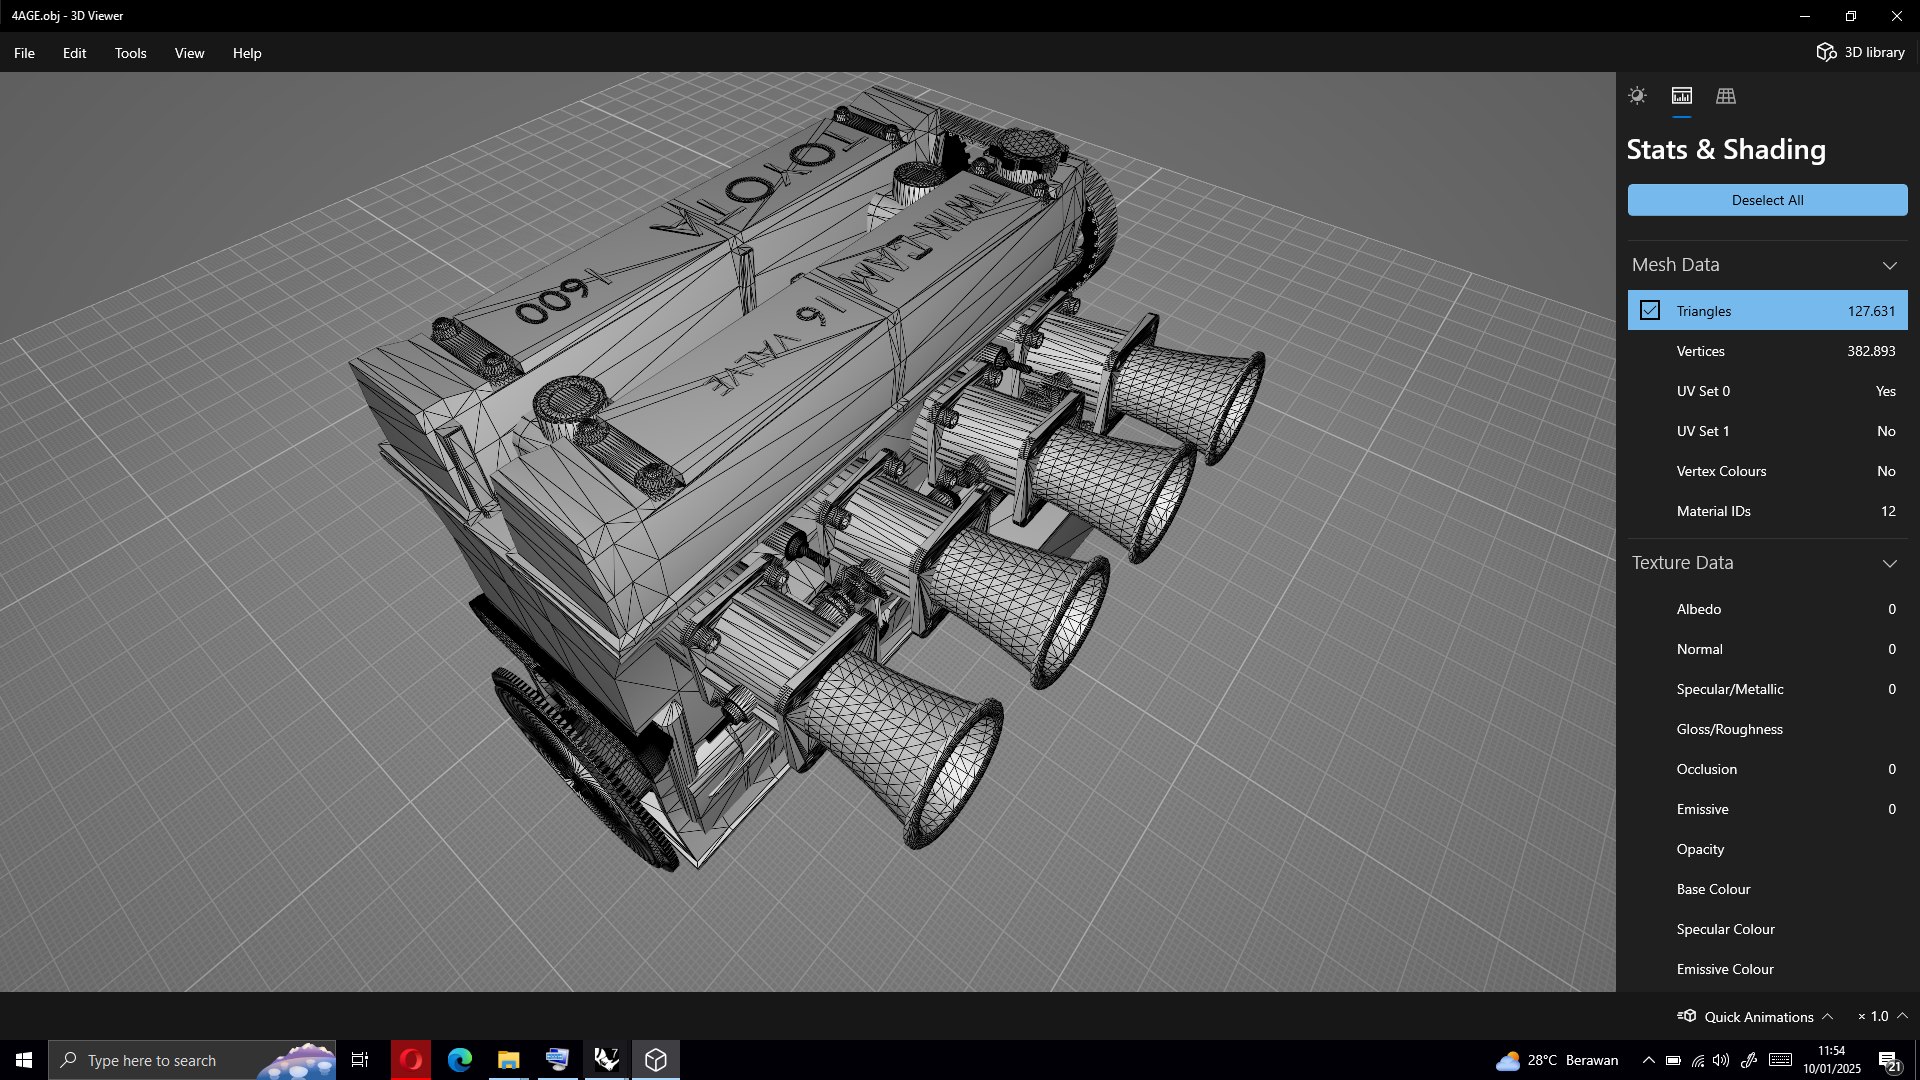
Task: Open Microsoft Edge from taskbar
Action: coord(460,1060)
